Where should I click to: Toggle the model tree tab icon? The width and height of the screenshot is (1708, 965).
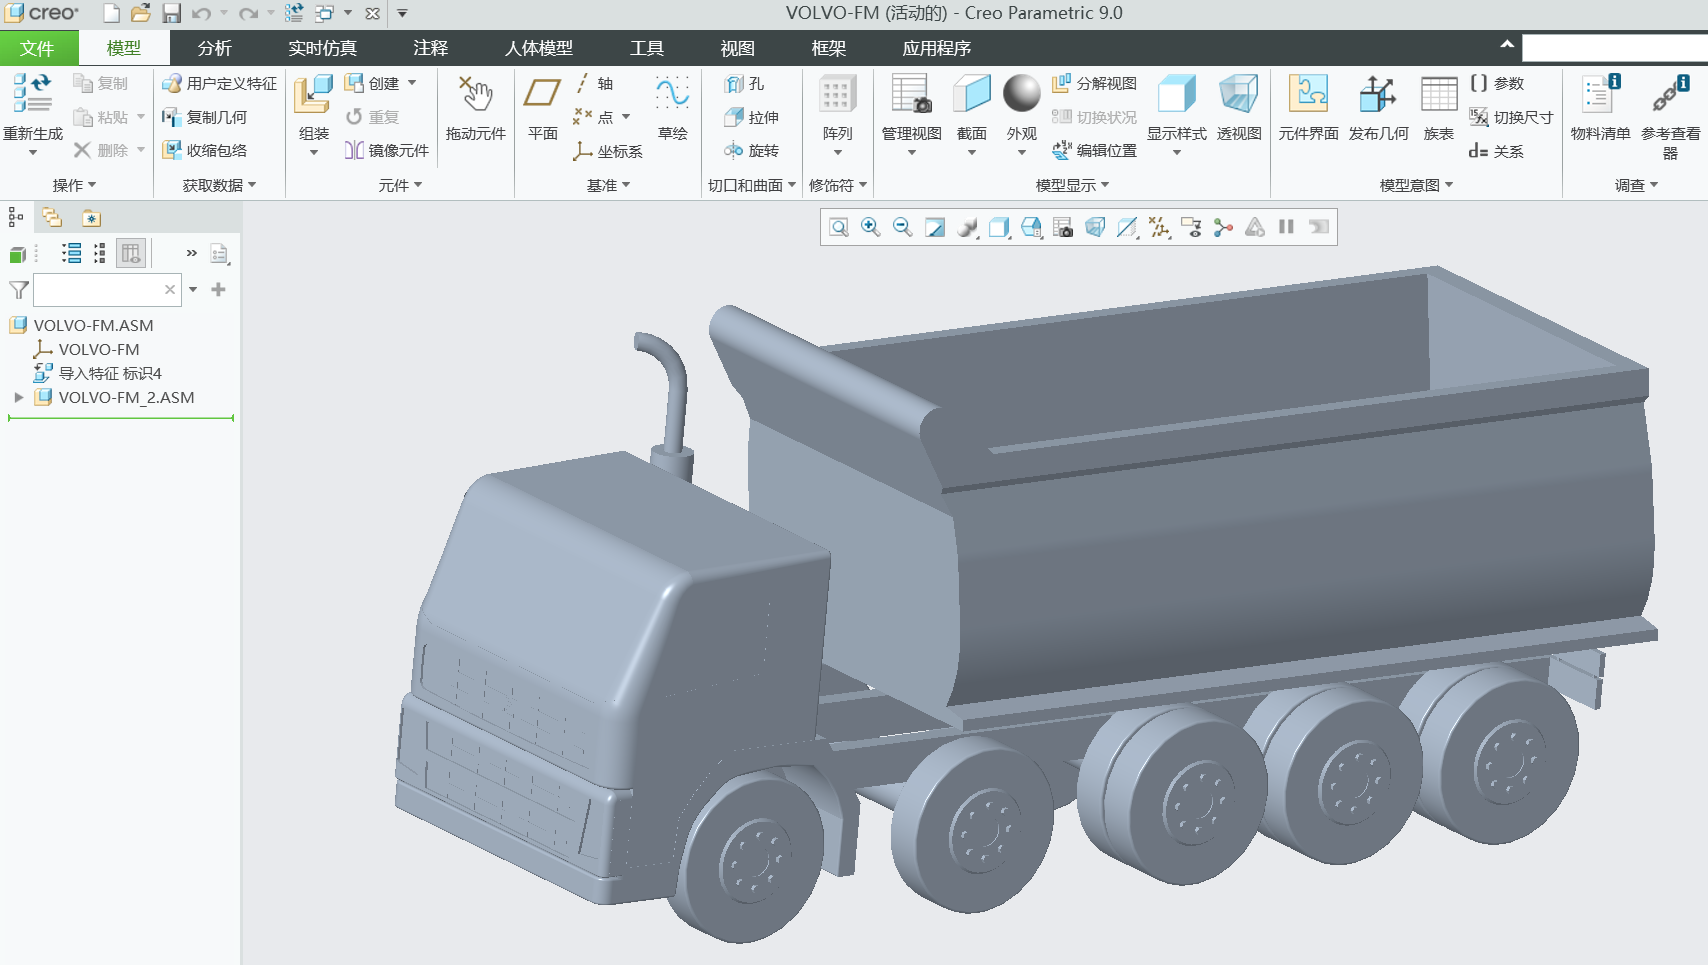click(x=16, y=218)
